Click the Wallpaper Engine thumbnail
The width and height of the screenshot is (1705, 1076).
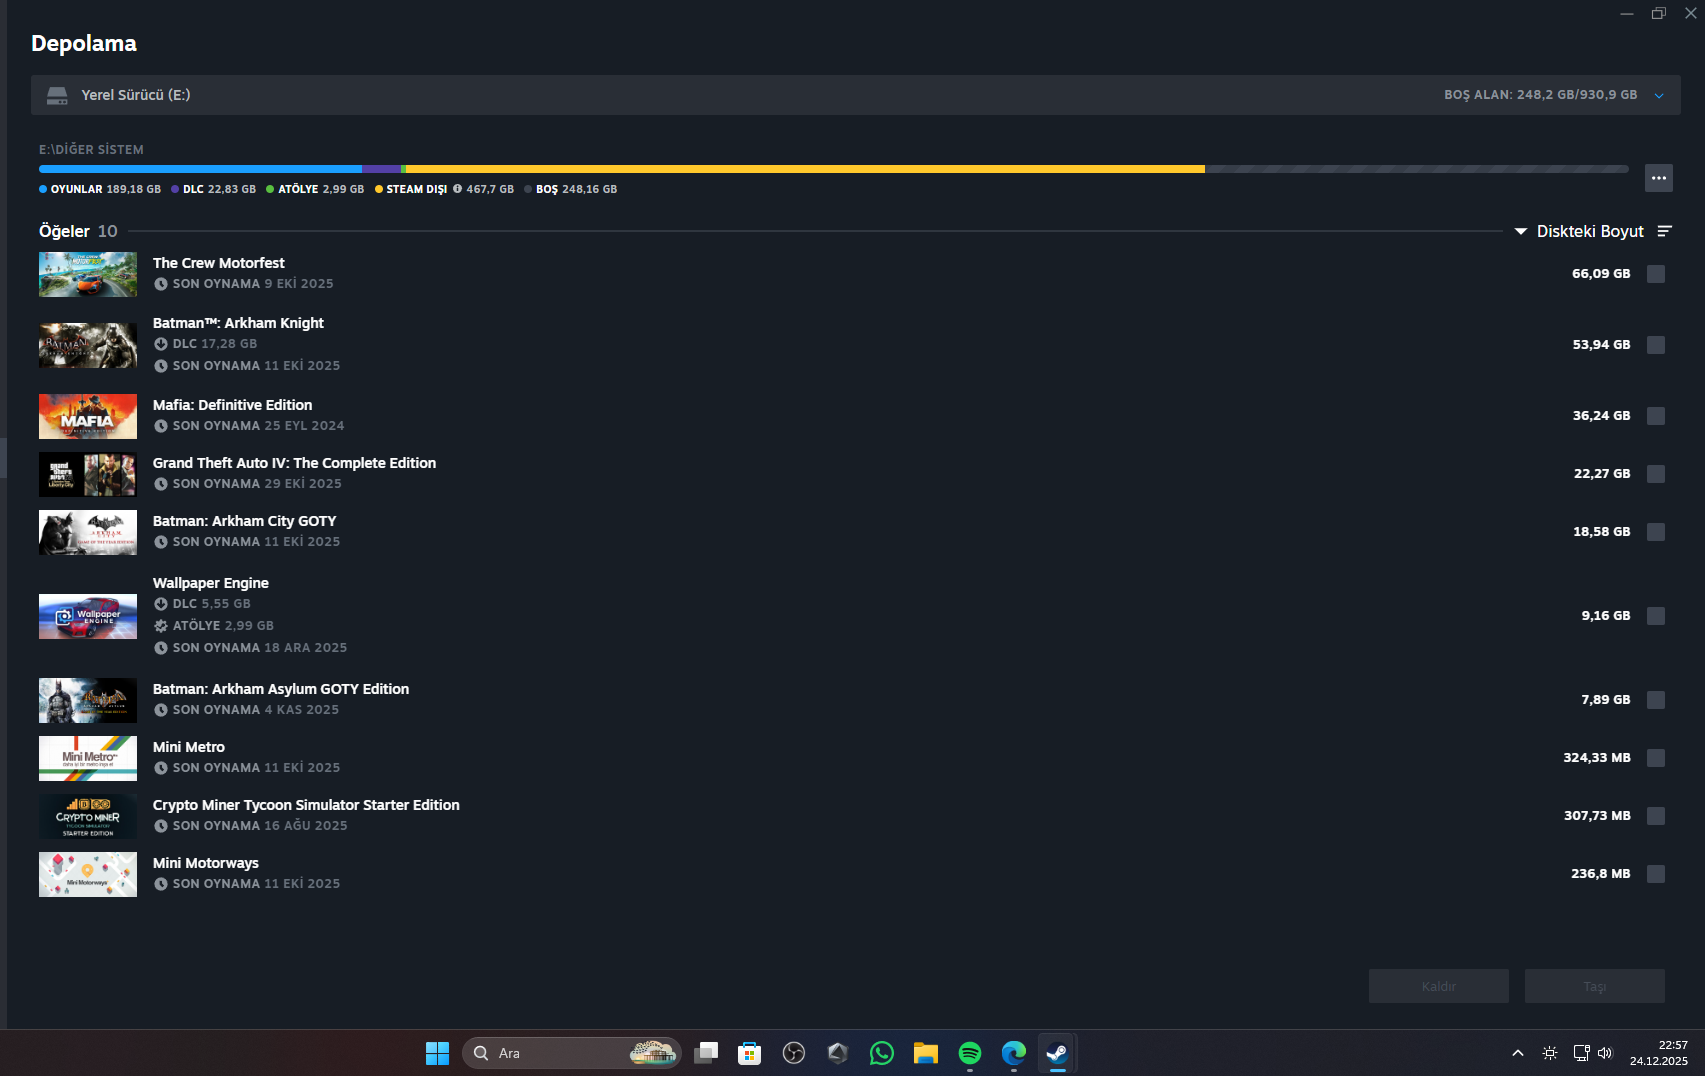tap(88, 616)
